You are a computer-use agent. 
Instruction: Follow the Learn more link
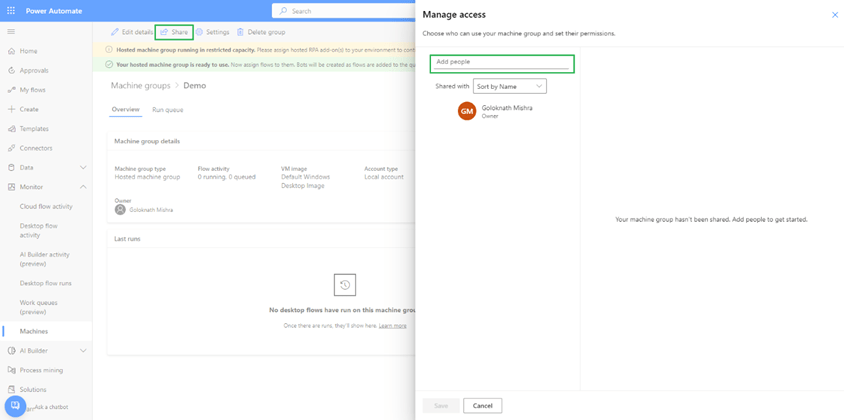[x=392, y=326]
